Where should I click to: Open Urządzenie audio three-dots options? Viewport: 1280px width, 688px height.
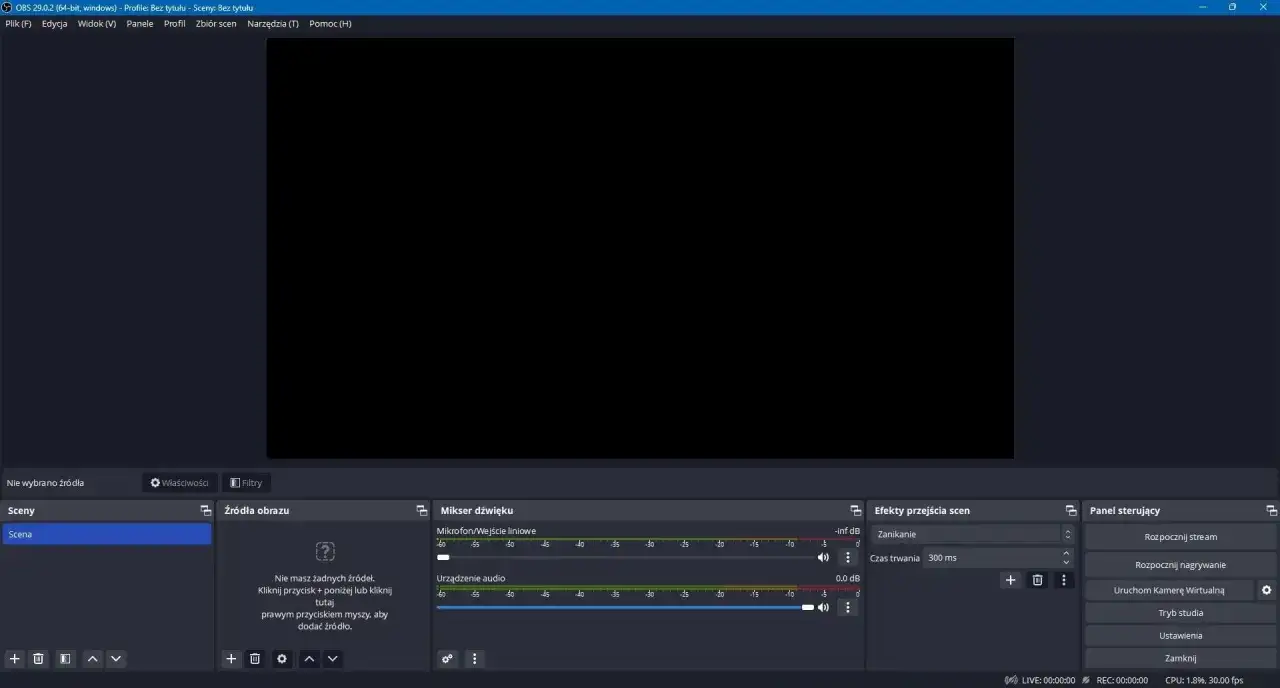tap(848, 607)
